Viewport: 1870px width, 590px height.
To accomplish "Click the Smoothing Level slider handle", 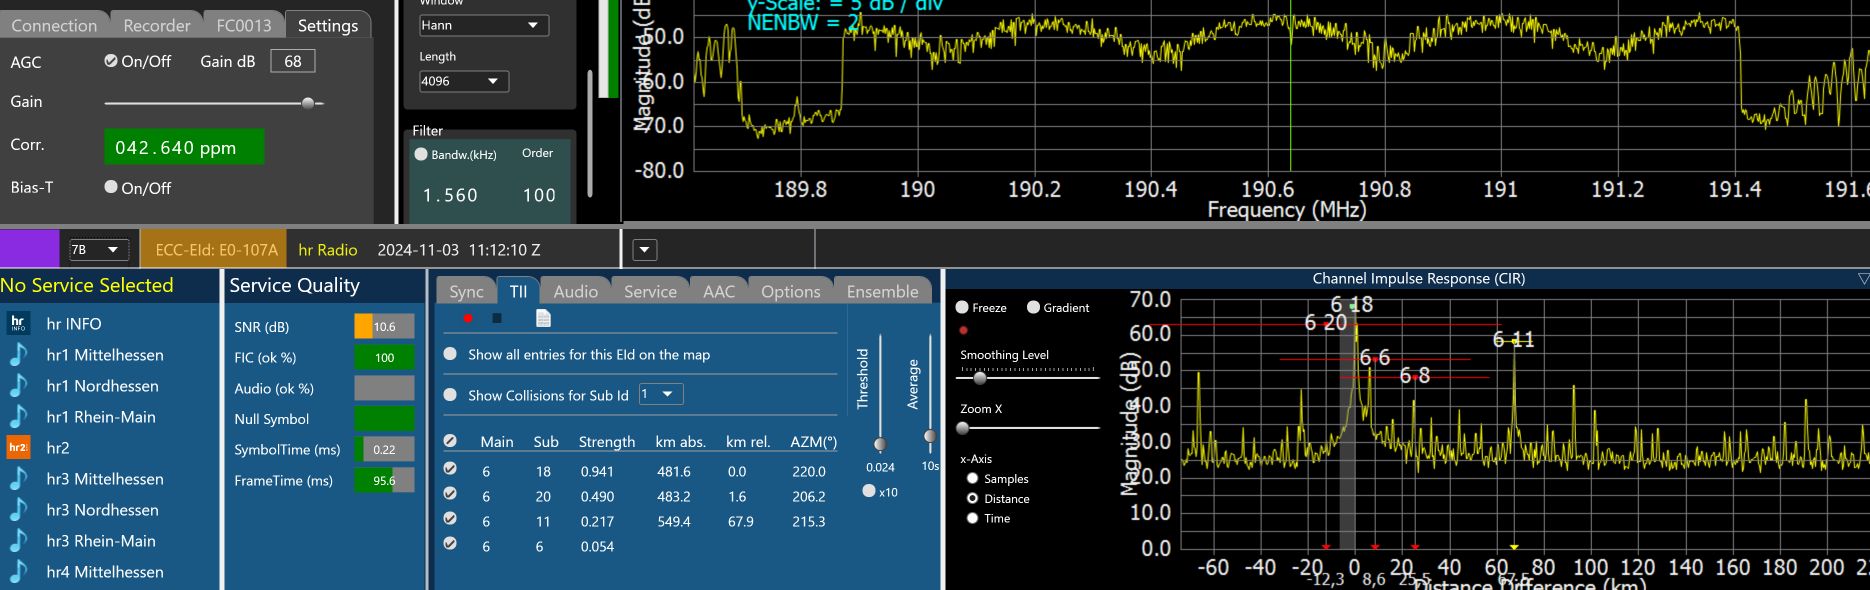I will [x=980, y=378].
